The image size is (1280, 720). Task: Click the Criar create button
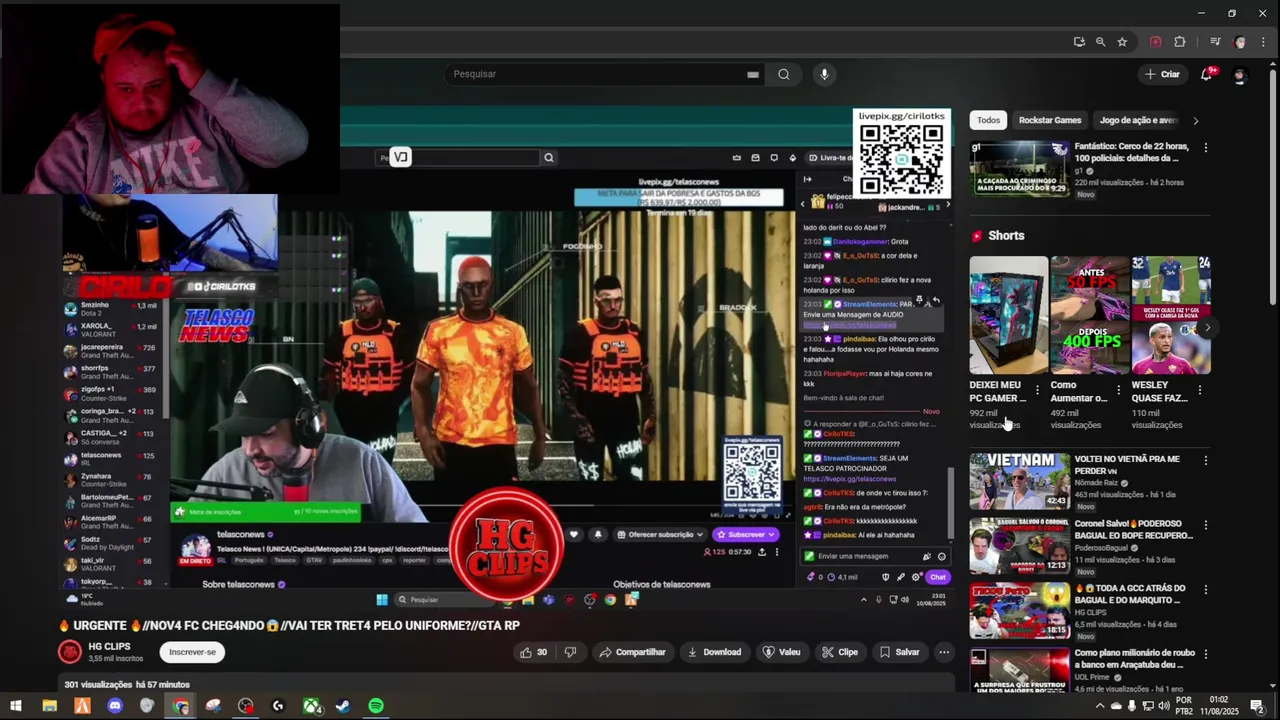1162,74
